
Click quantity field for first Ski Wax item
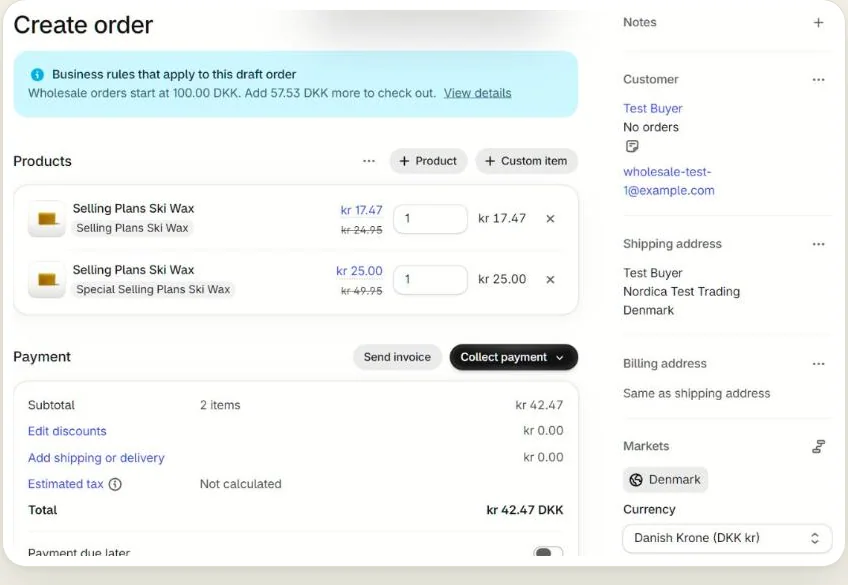tap(430, 219)
